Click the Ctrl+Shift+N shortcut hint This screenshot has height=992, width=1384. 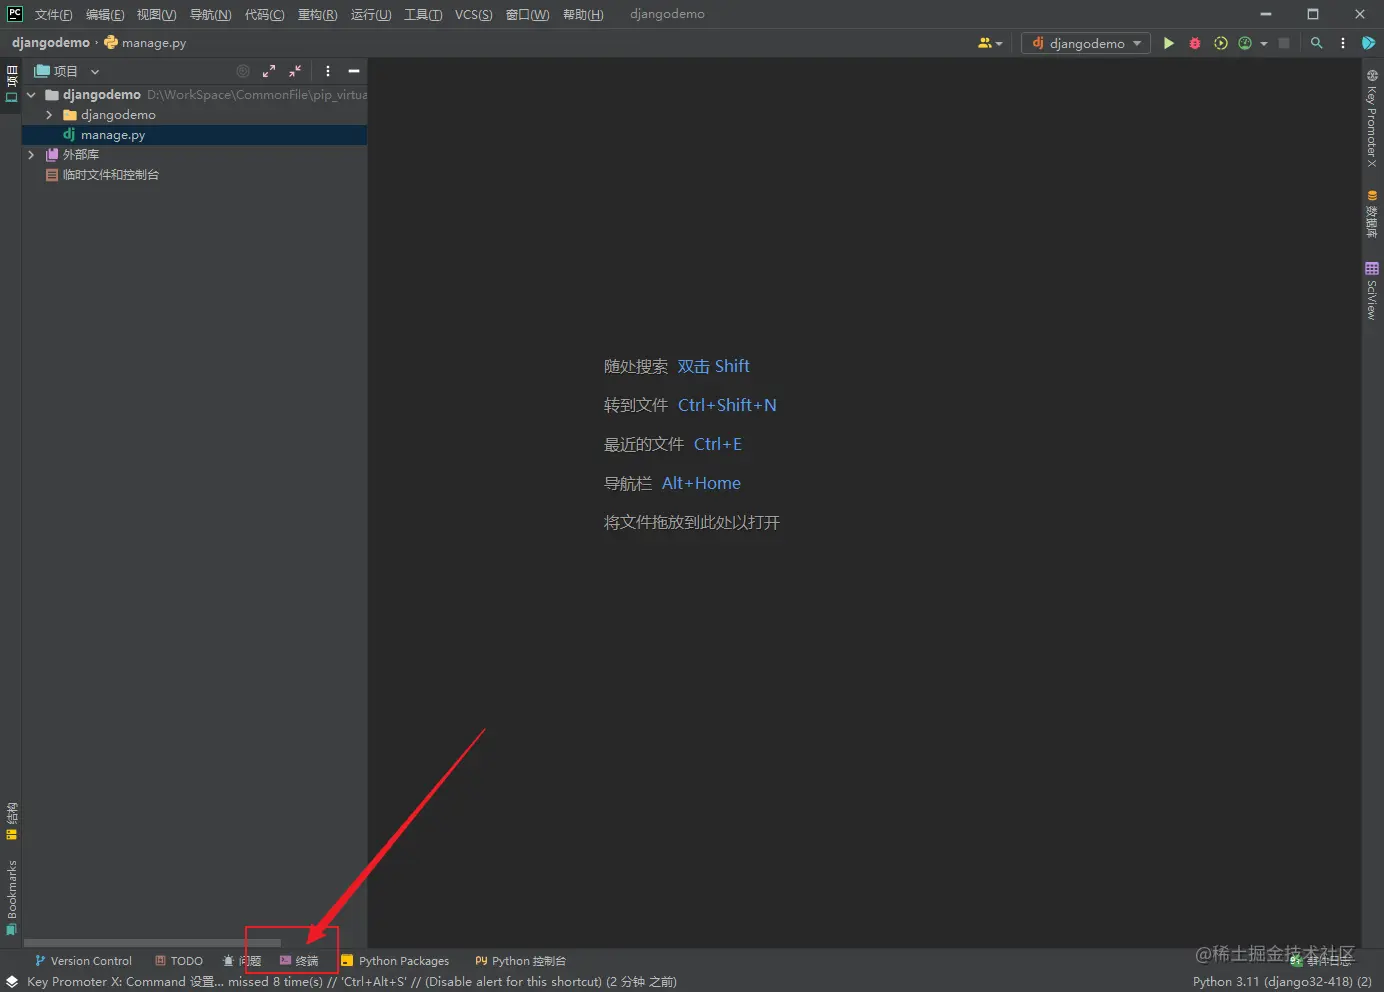(727, 405)
